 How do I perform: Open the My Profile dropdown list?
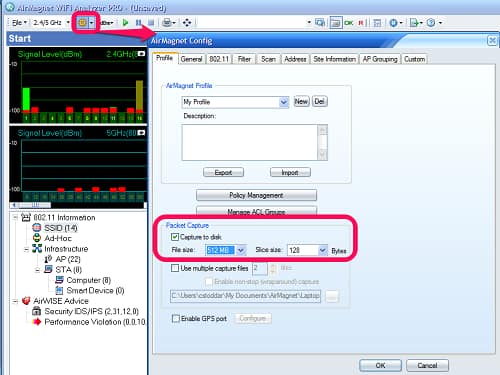pos(284,102)
